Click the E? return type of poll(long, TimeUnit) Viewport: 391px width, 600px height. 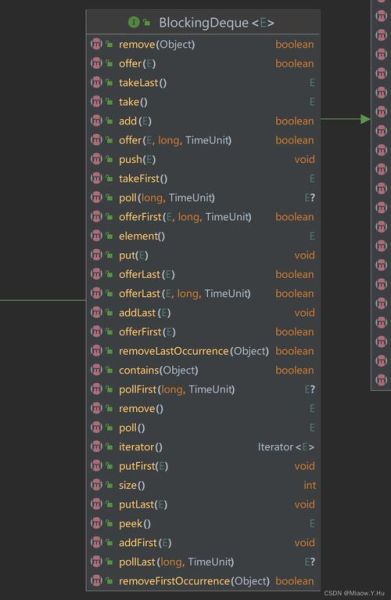tap(310, 197)
